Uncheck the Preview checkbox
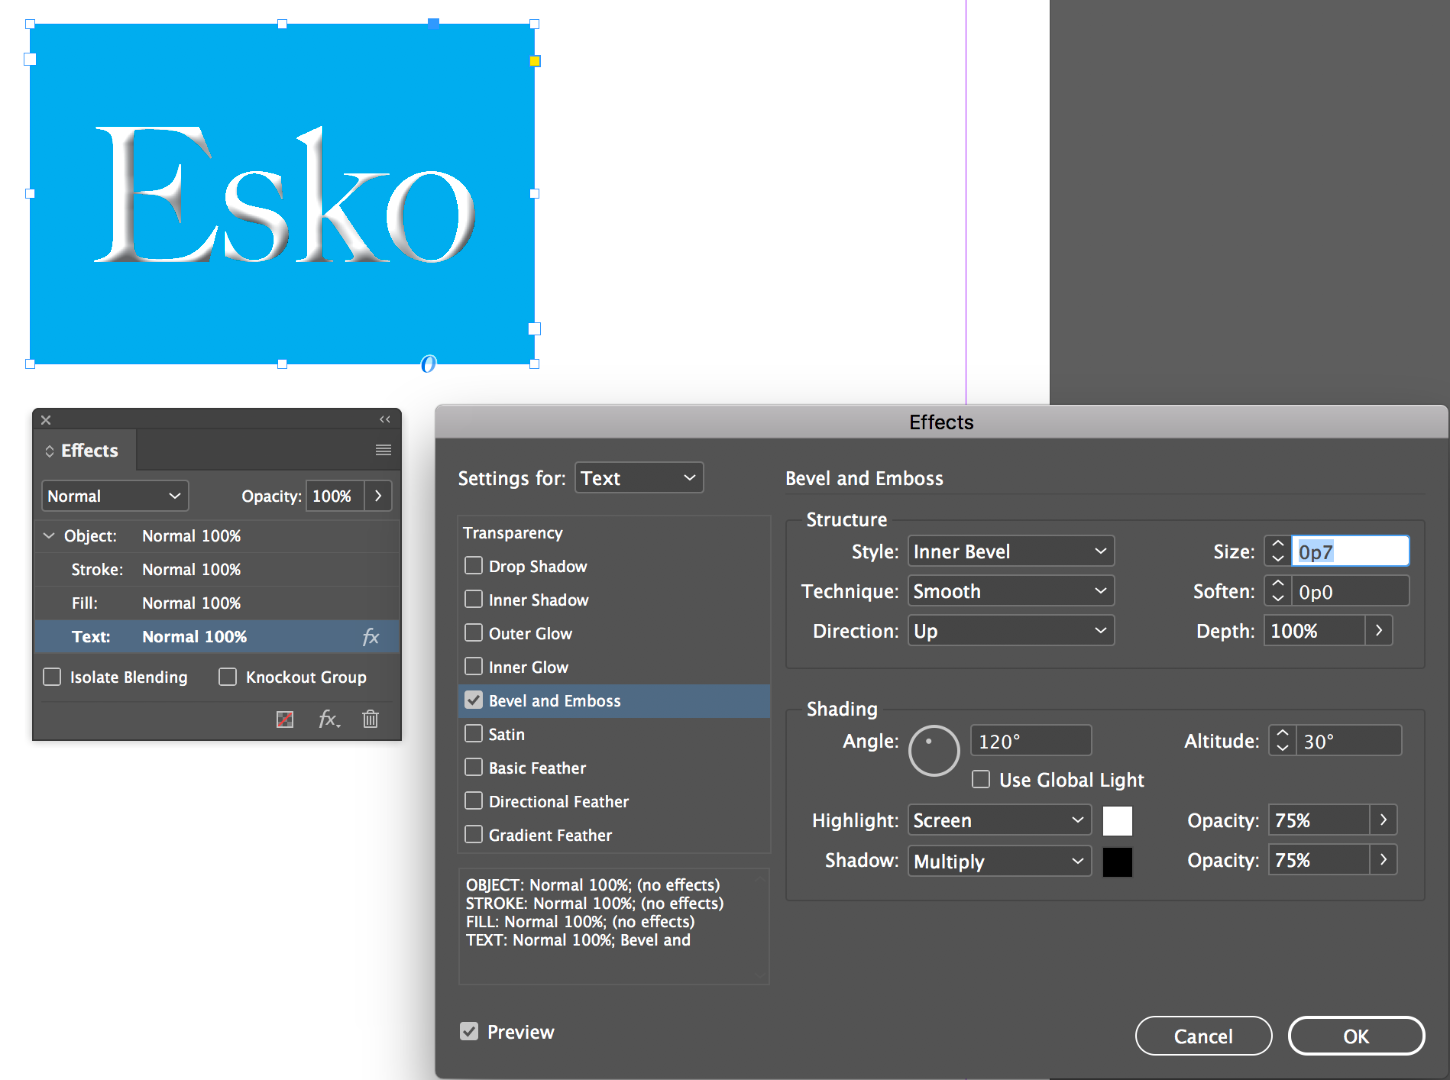This screenshot has height=1080, width=1450. (469, 1032)
